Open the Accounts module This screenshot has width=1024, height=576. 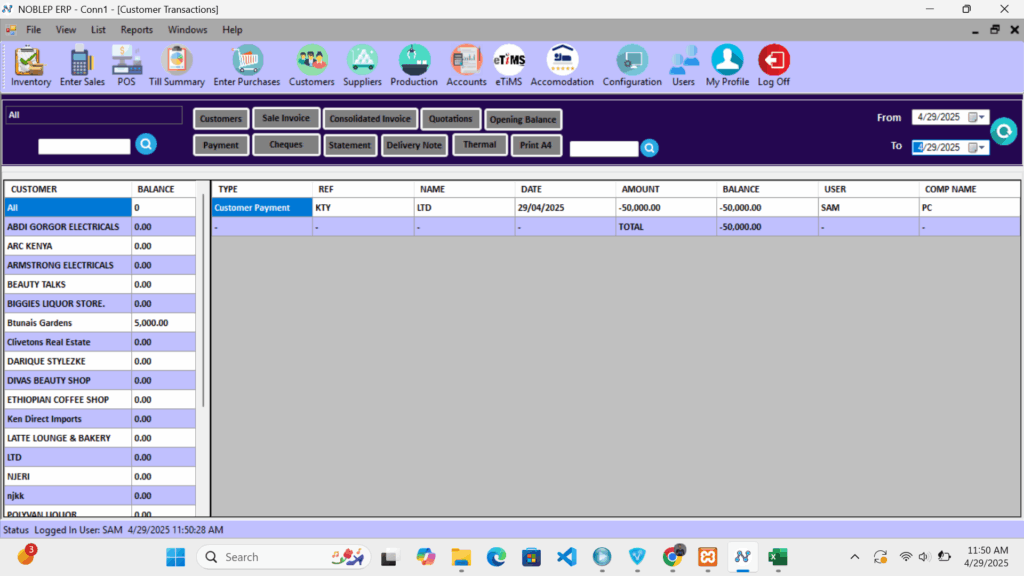(x=466, y=65)
